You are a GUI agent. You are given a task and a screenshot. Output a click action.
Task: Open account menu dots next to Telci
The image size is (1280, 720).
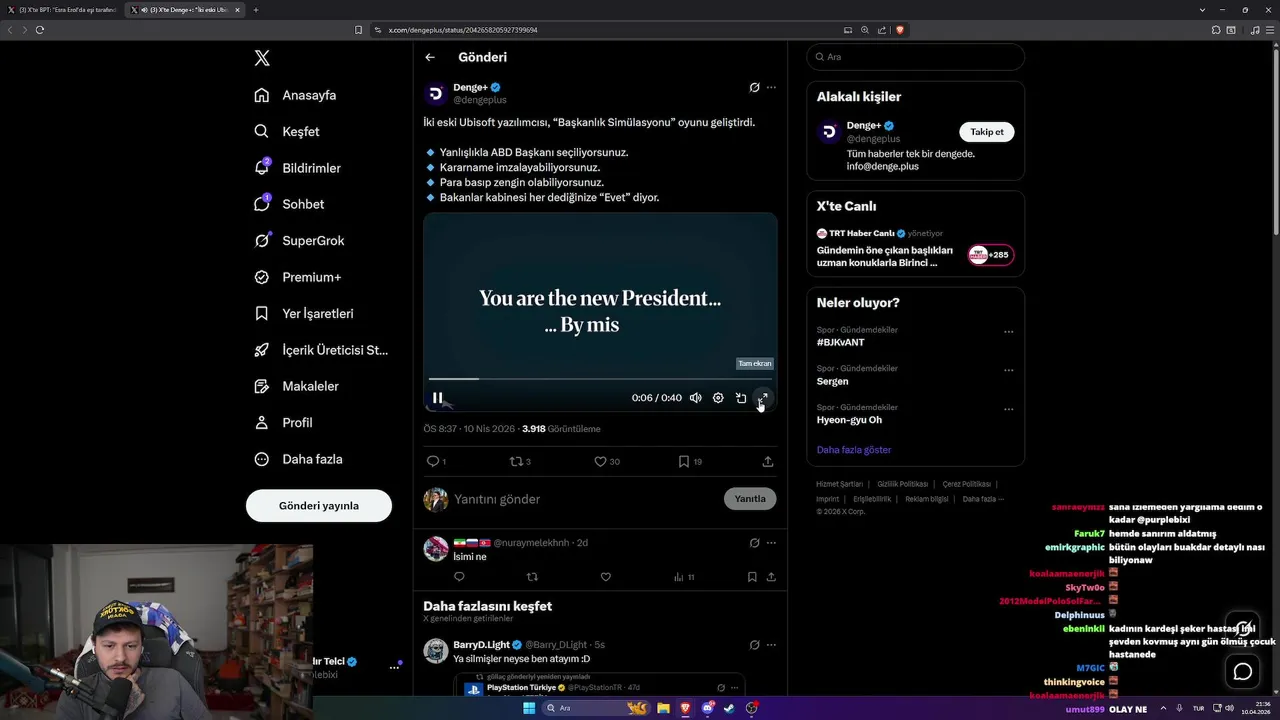[394, 667]
